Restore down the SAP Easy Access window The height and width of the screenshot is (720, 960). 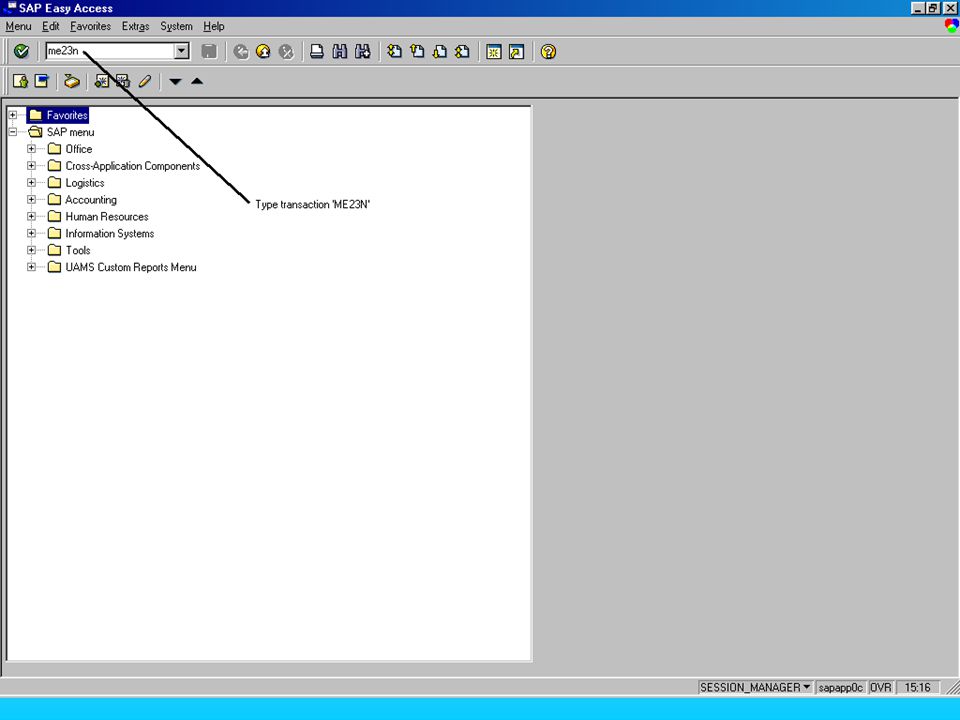(x=933, y=8)
